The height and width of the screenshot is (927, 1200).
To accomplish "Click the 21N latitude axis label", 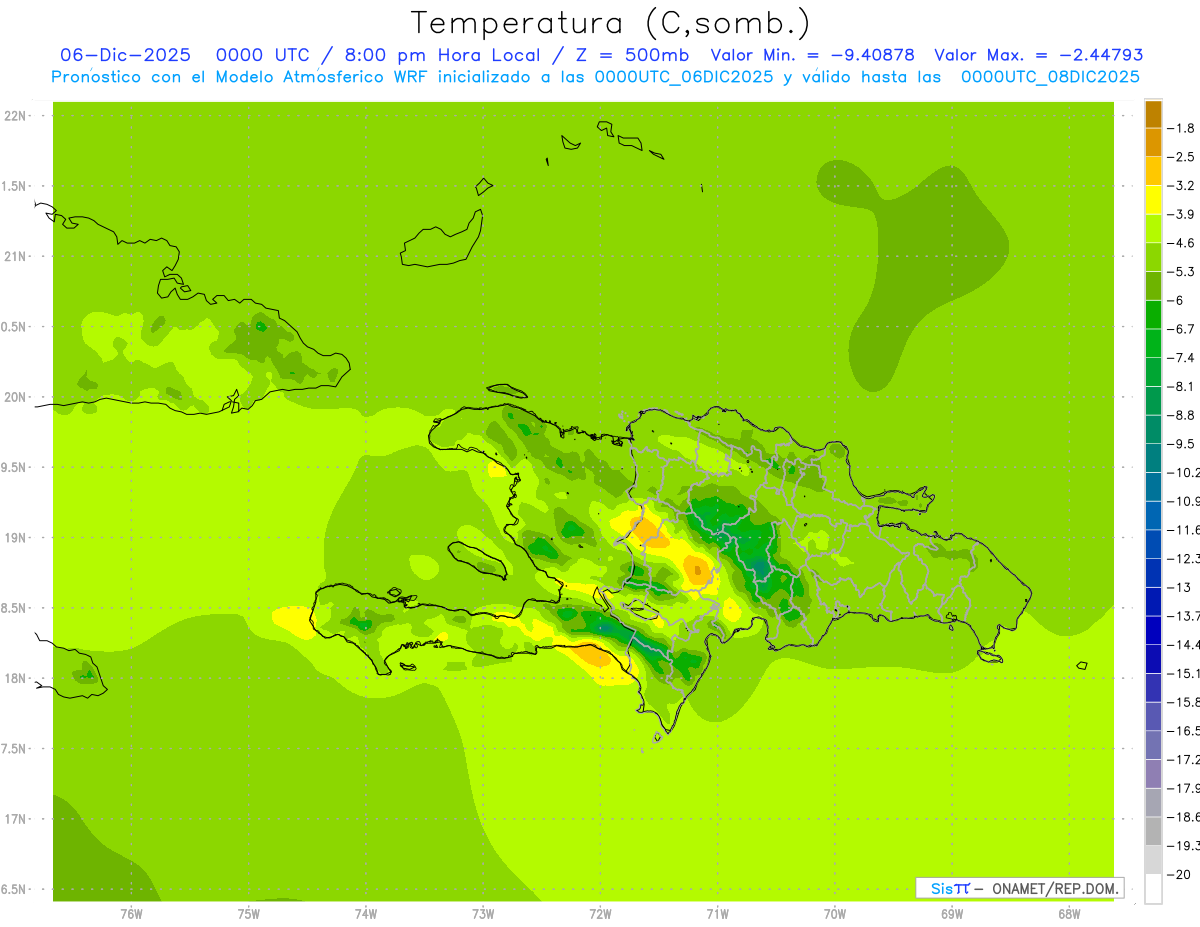I will (x=15, y=257).
